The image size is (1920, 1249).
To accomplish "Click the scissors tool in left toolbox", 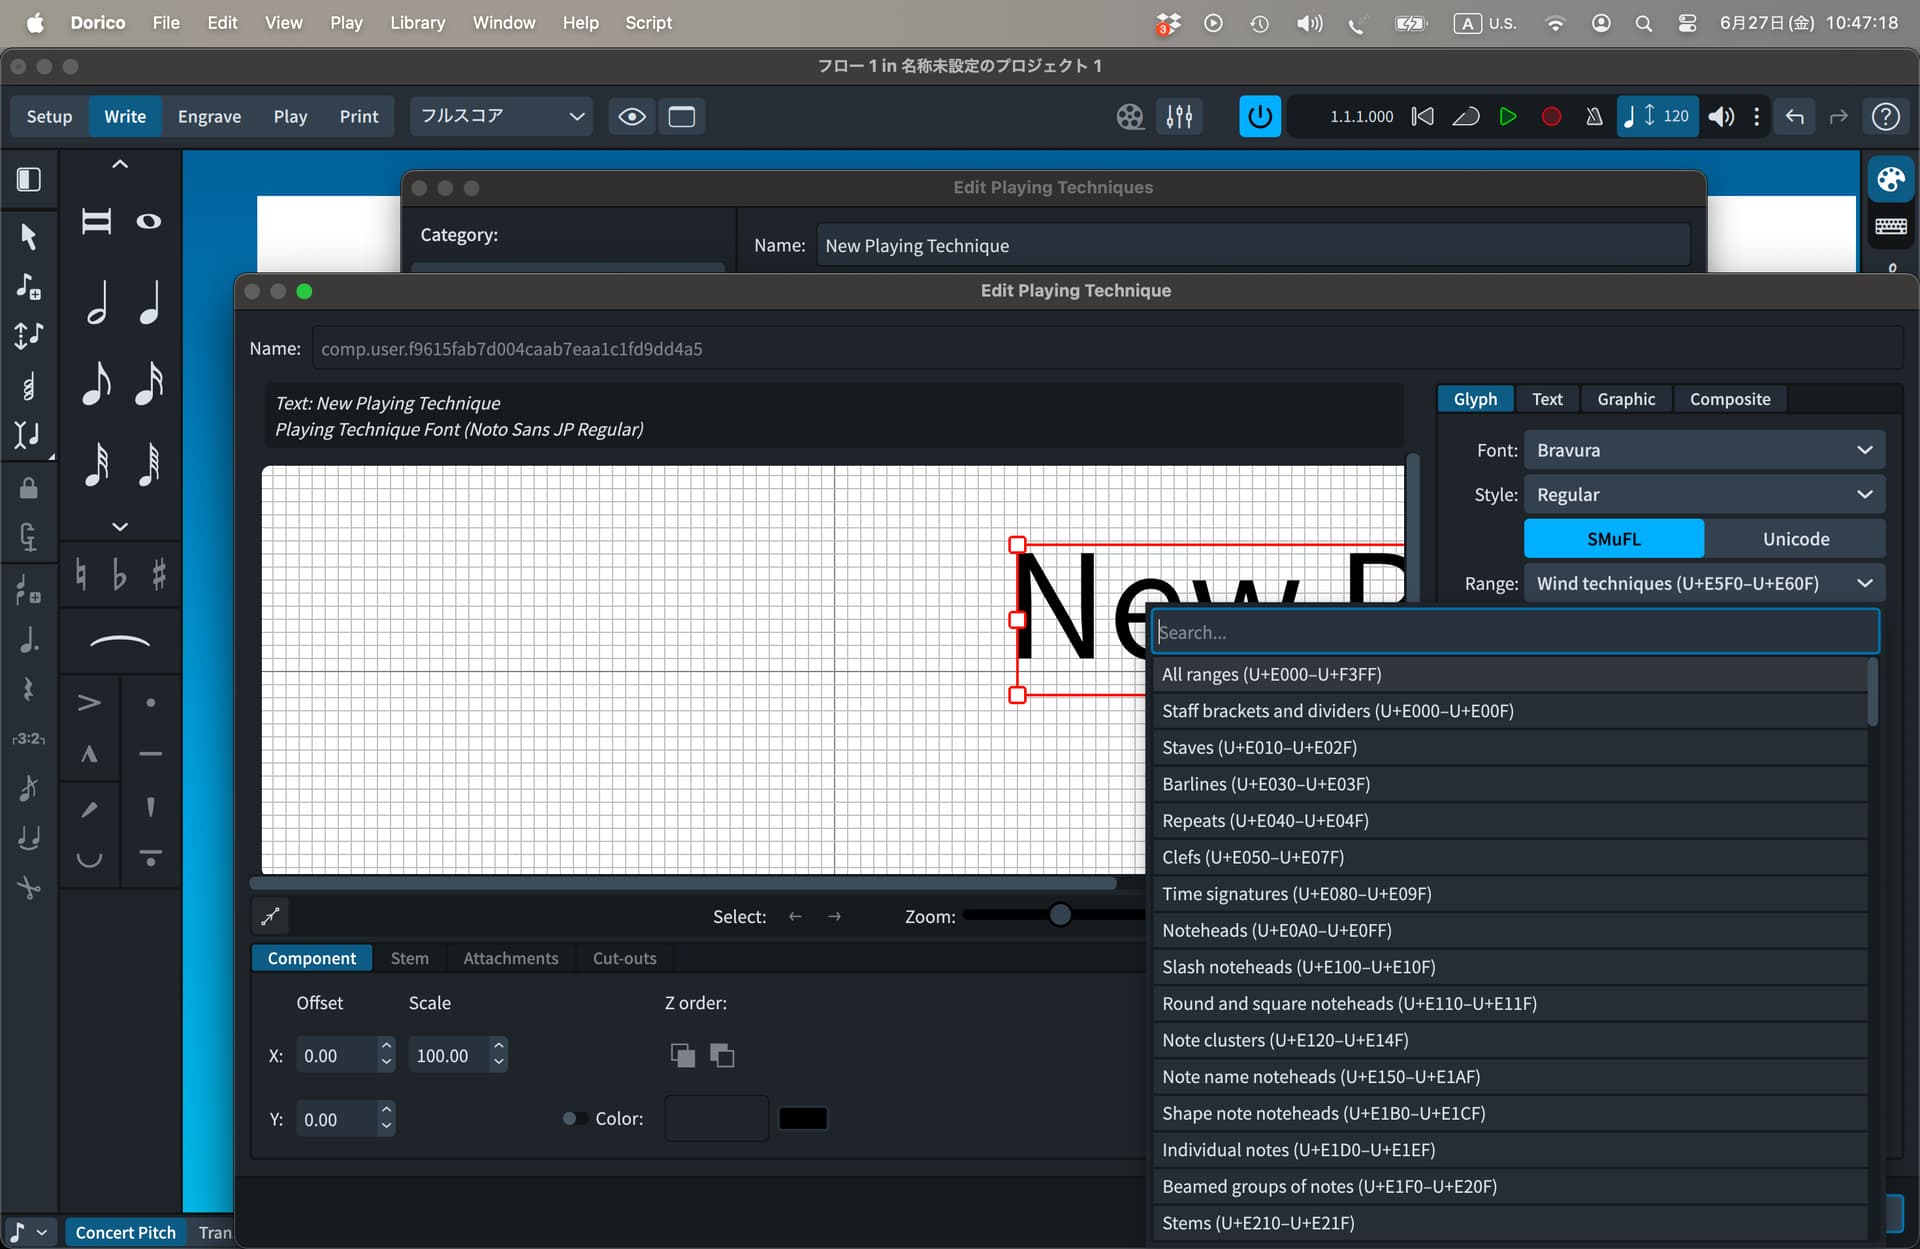I will pyautogui.click(x=28, y=887).
